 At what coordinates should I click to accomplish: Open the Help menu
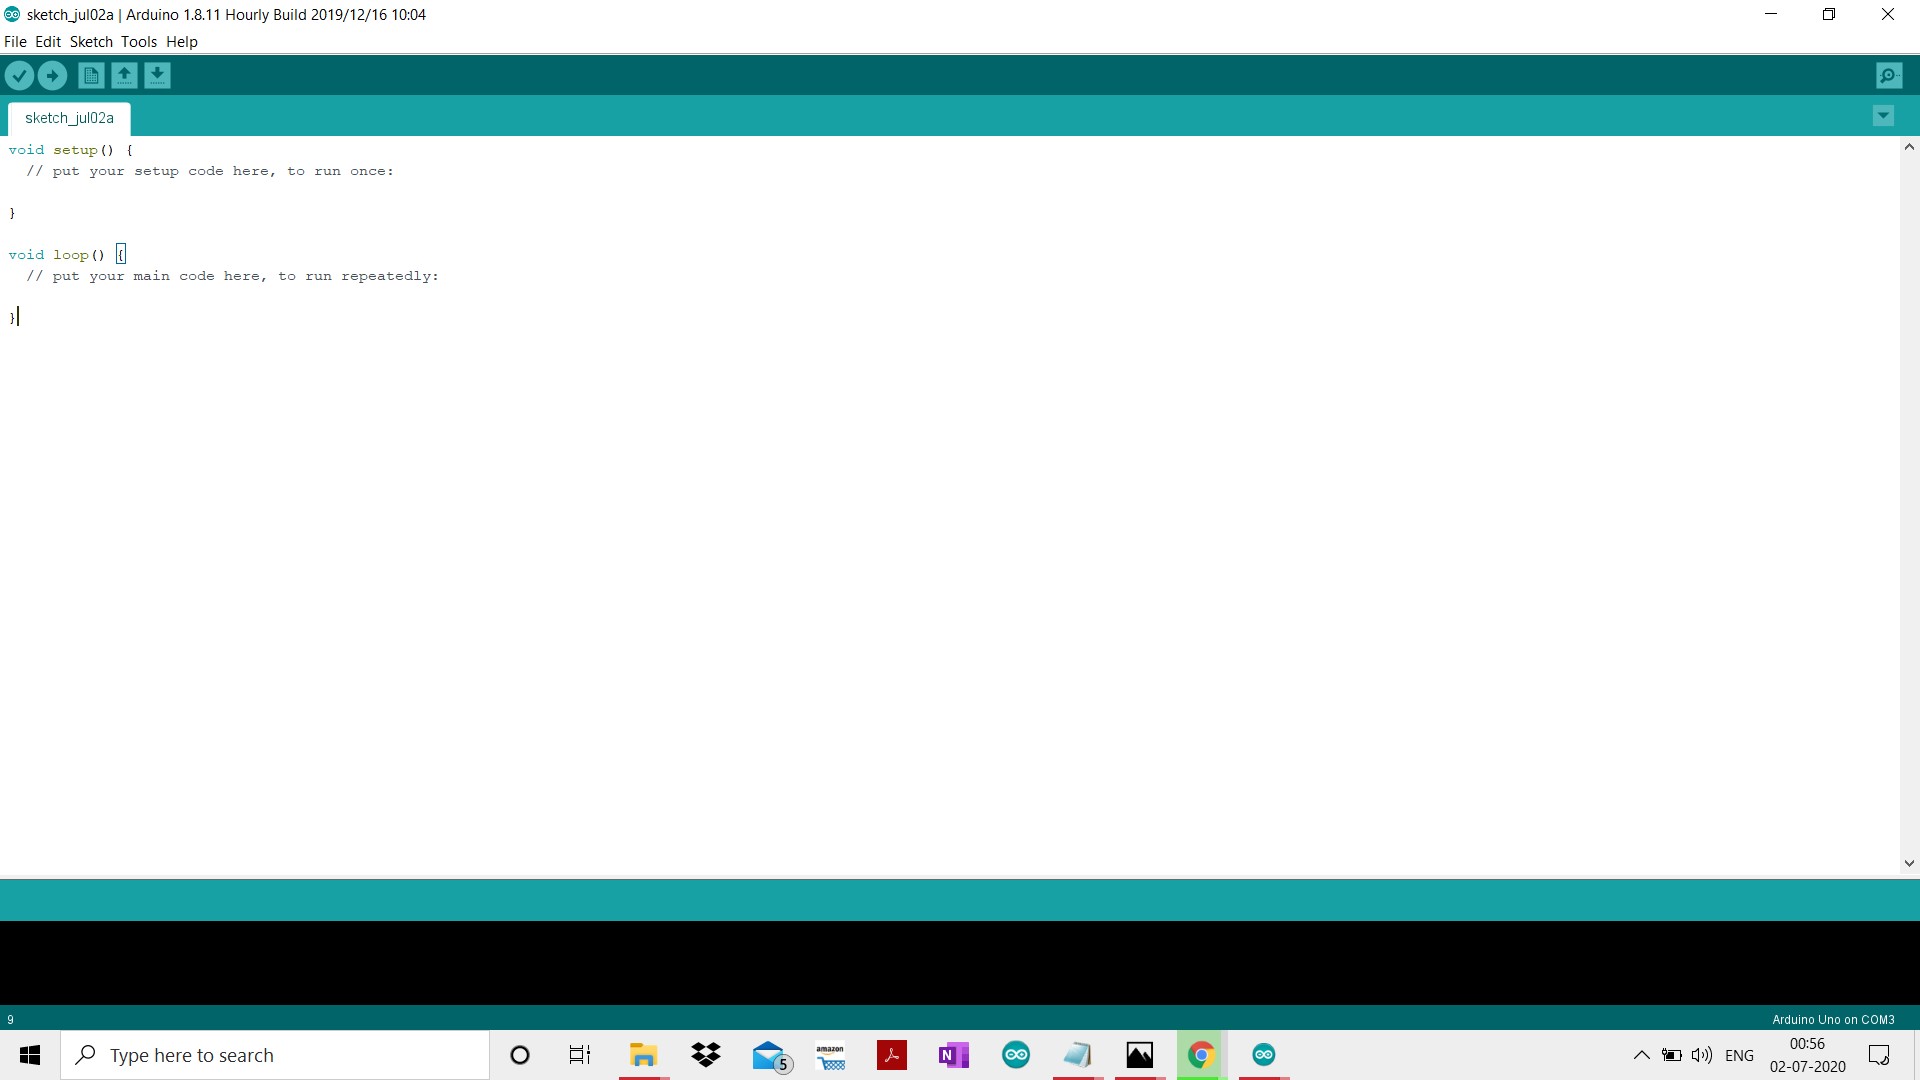[182, 42]
